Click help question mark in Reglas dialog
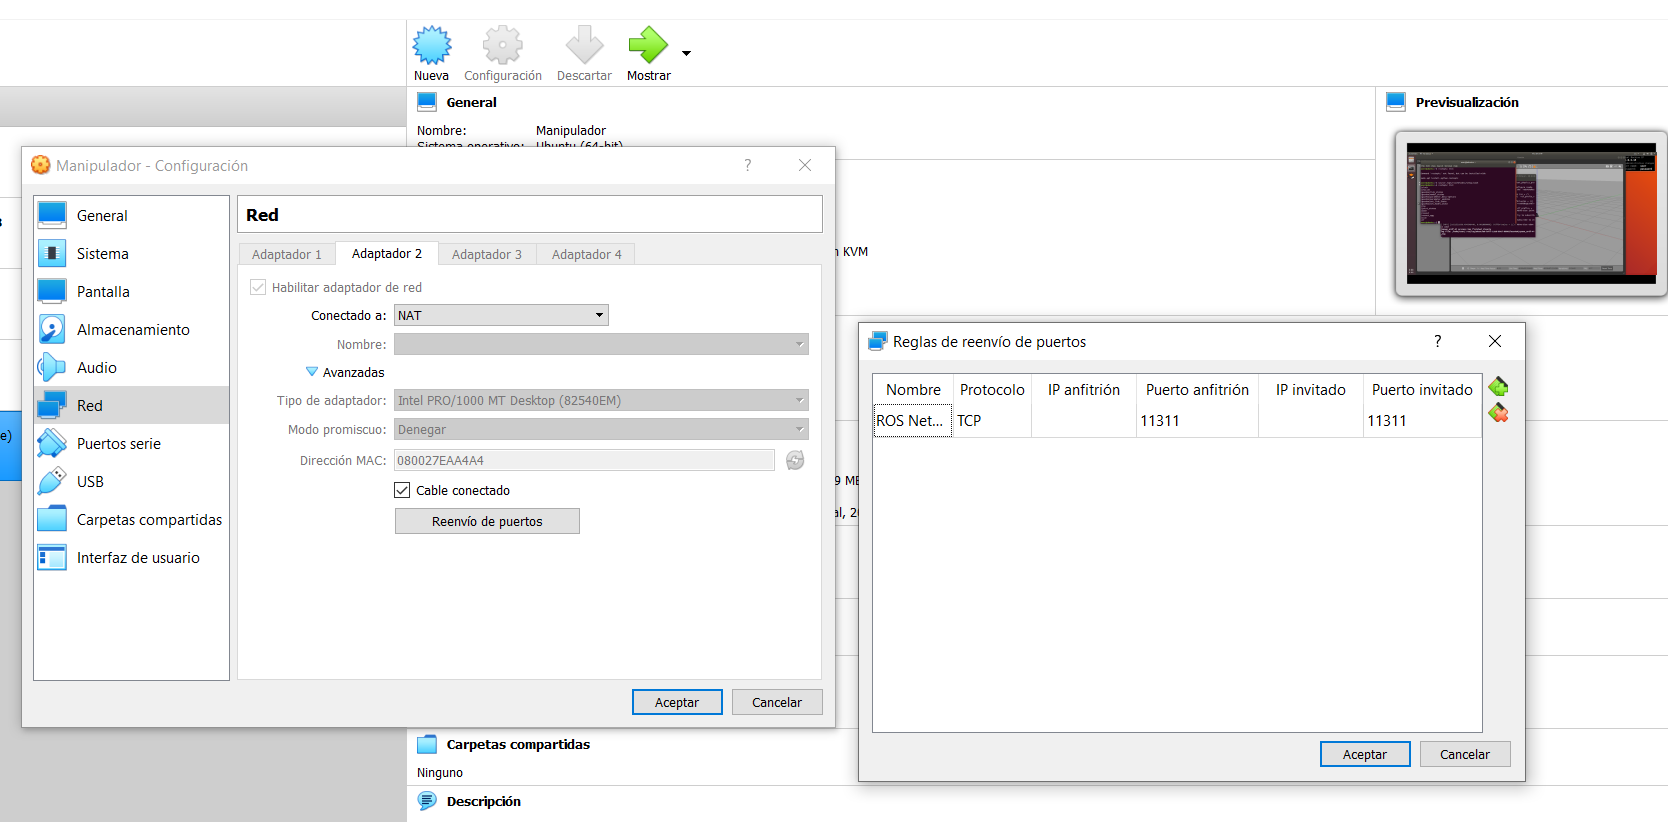The width and height of the screenshot is (1668, 822). [x=1437, y=341]
